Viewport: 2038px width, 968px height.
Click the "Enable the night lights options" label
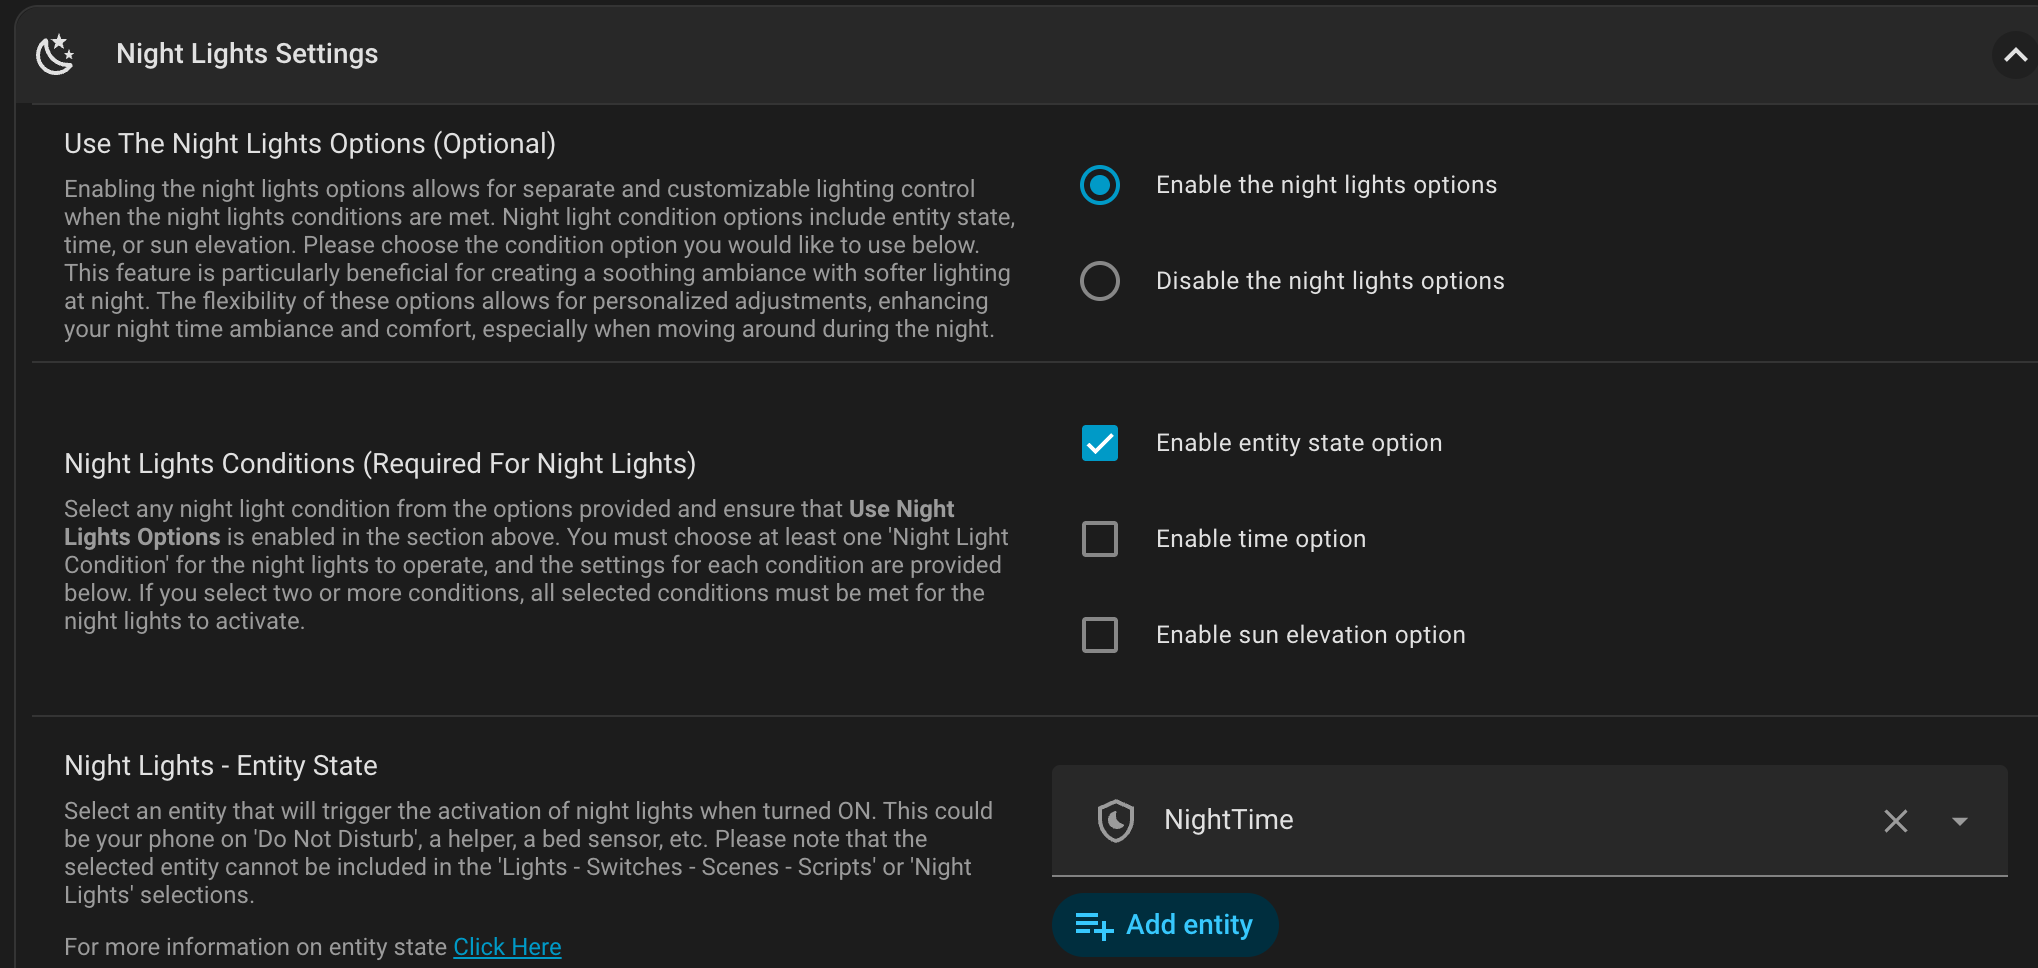[1326, 185]
